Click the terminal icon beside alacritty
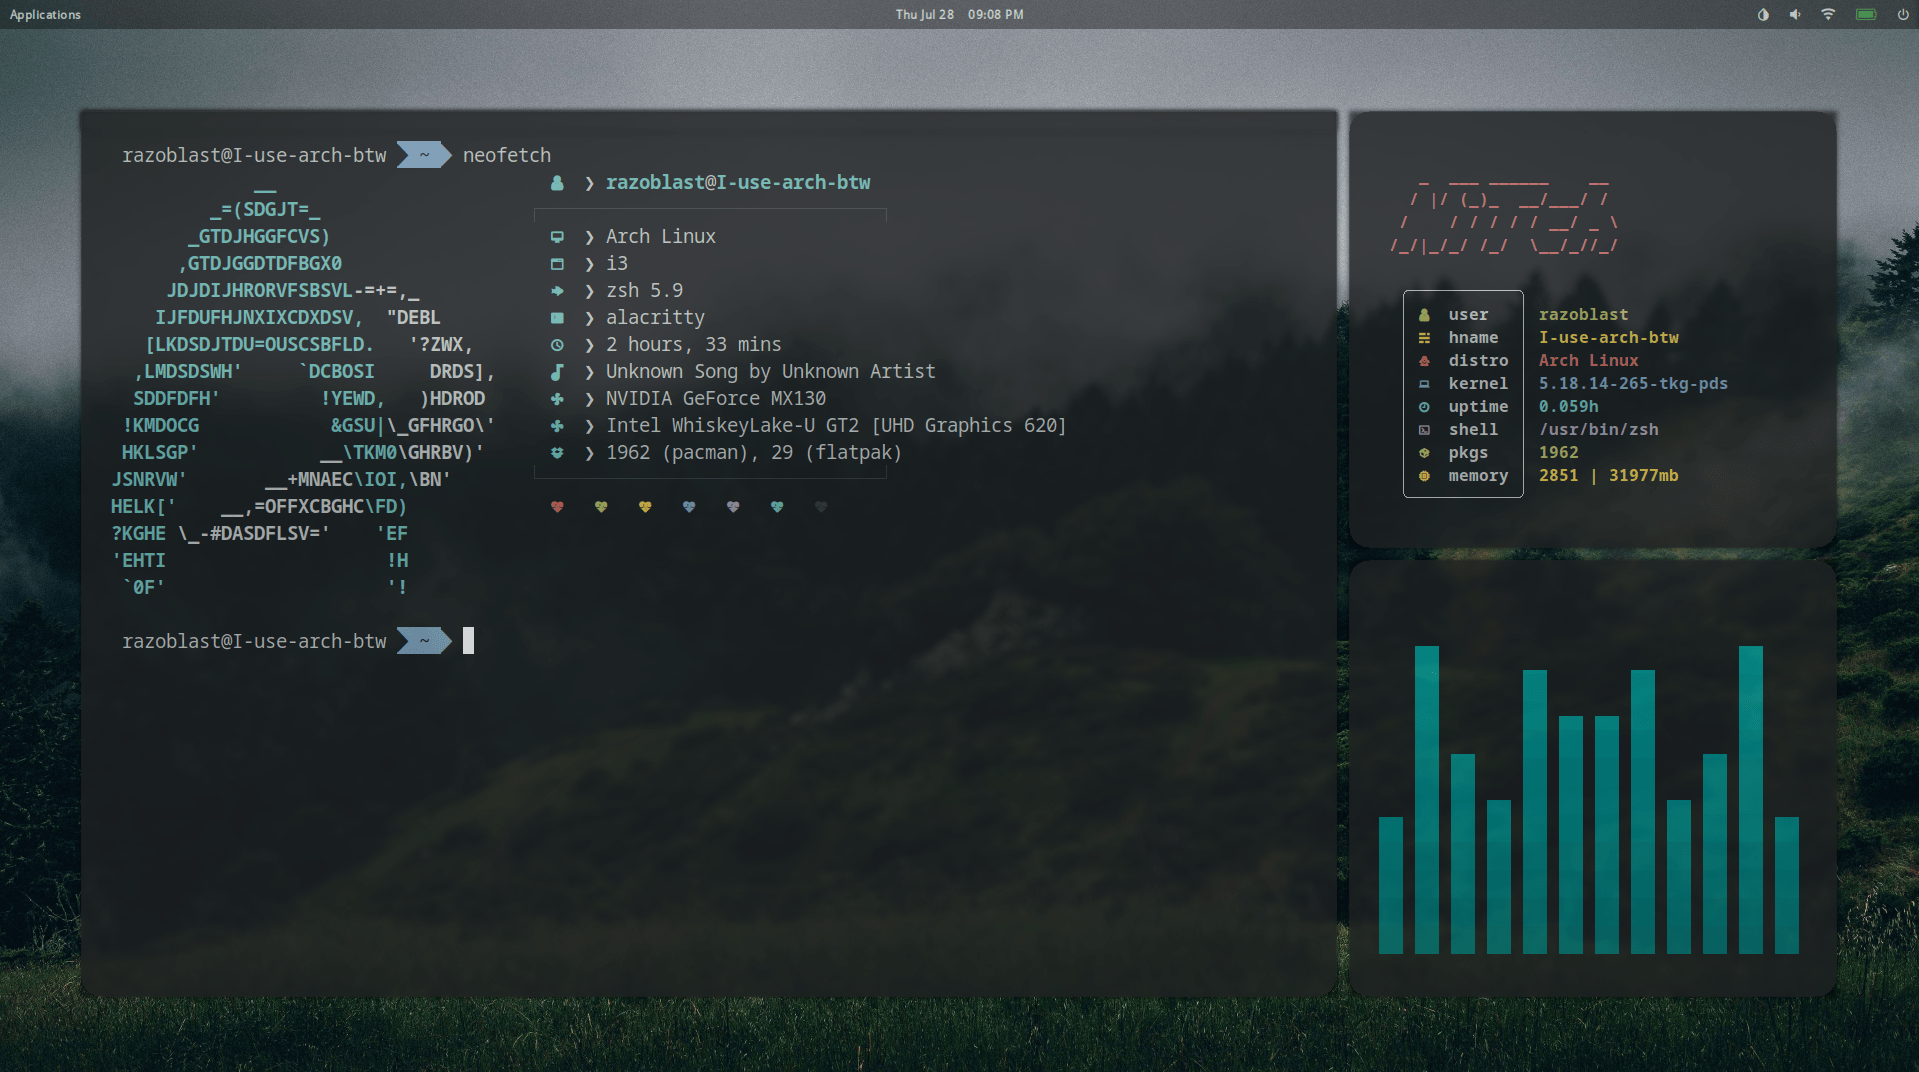 [557, 318]
